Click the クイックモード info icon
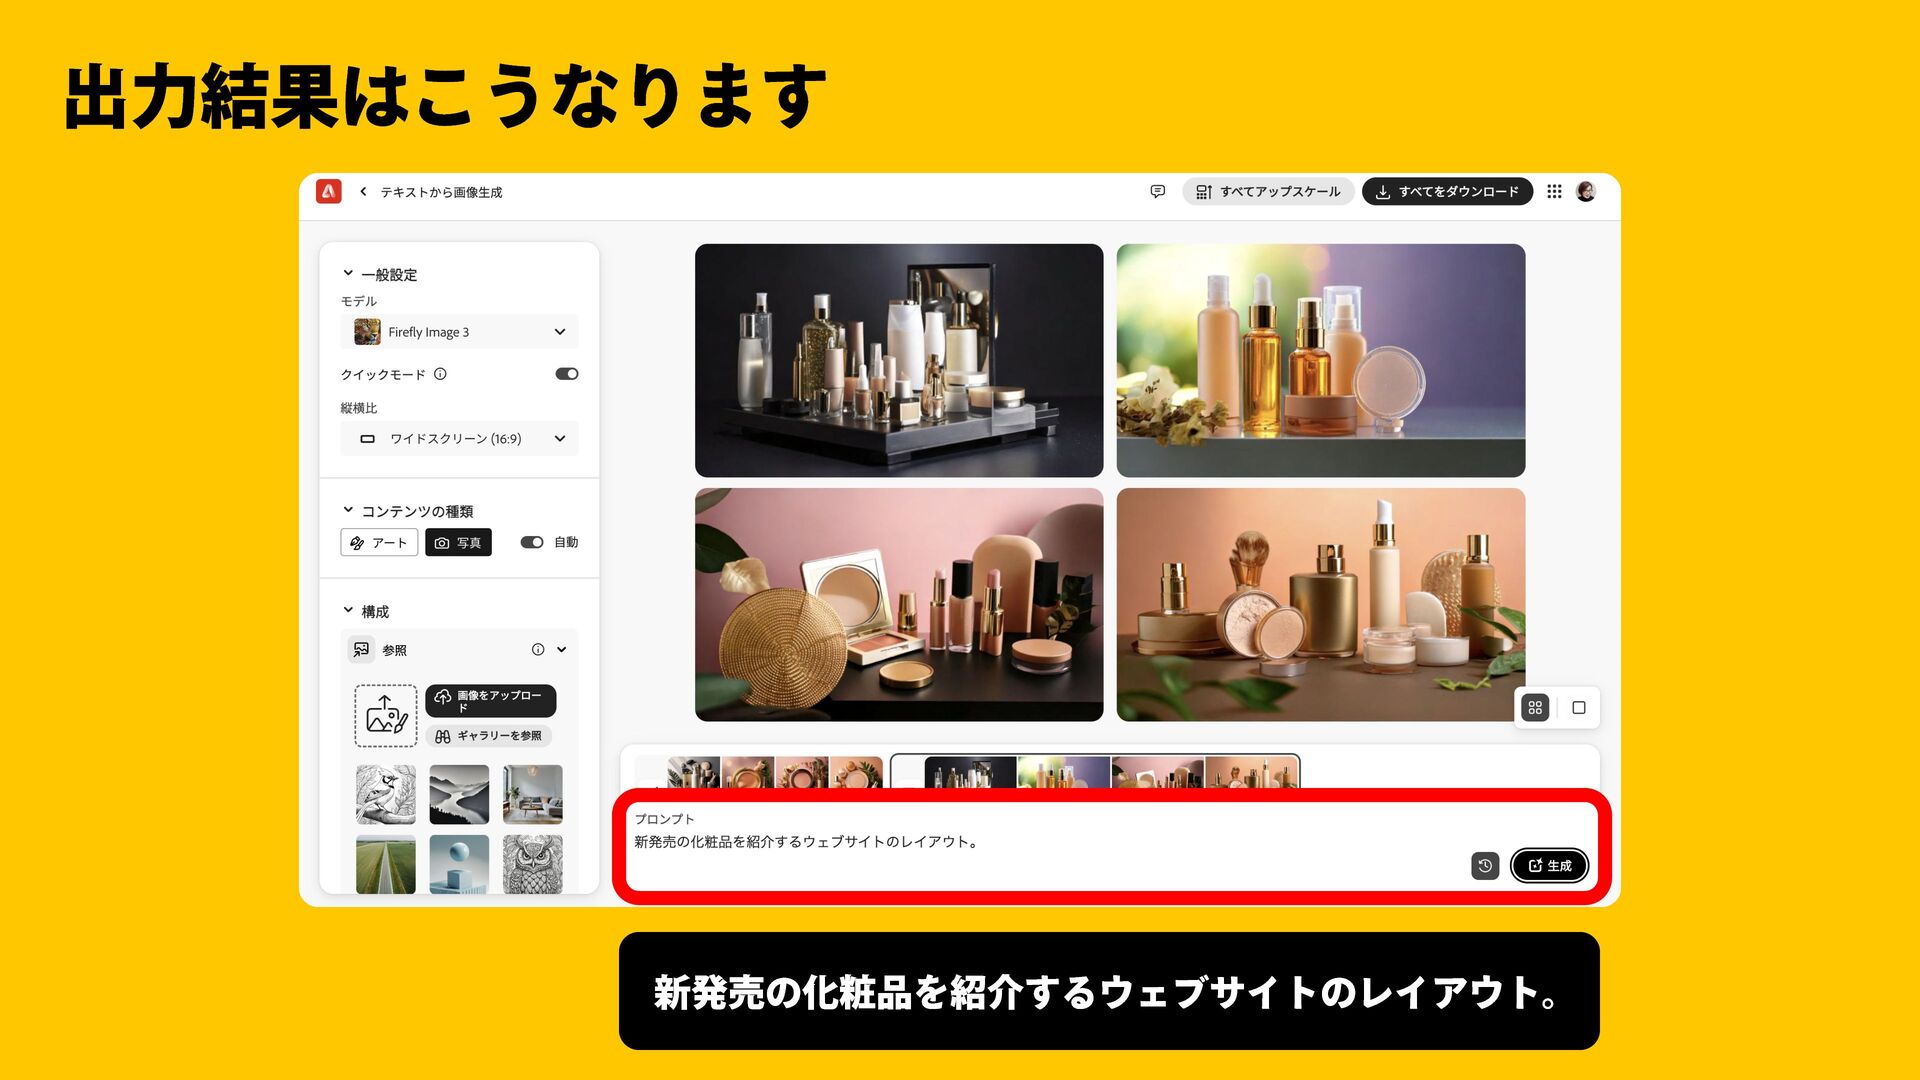Viewport: 1920px width, 1080px height. (x=440, y=374)
